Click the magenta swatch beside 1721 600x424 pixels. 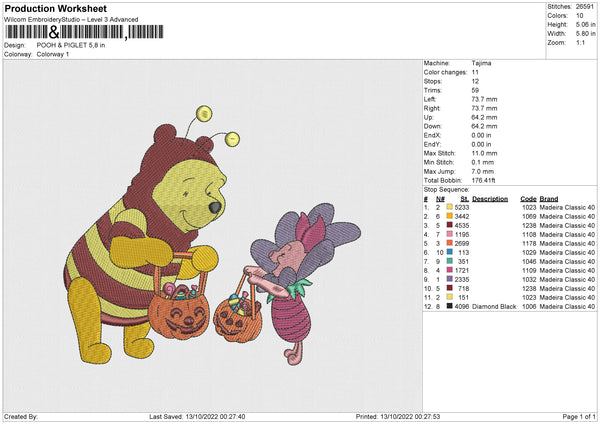[450, 271]
